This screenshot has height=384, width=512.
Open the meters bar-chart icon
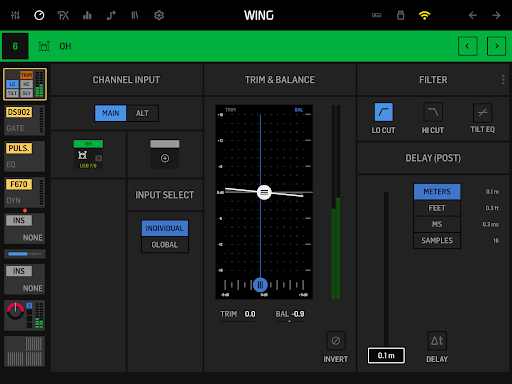coord(87,15)
